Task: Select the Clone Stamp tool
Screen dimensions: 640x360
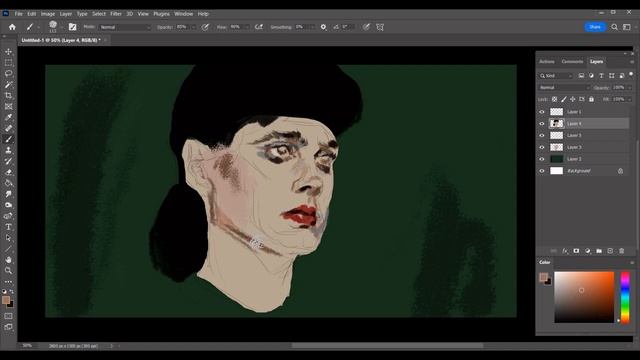Action: [8, 150]
